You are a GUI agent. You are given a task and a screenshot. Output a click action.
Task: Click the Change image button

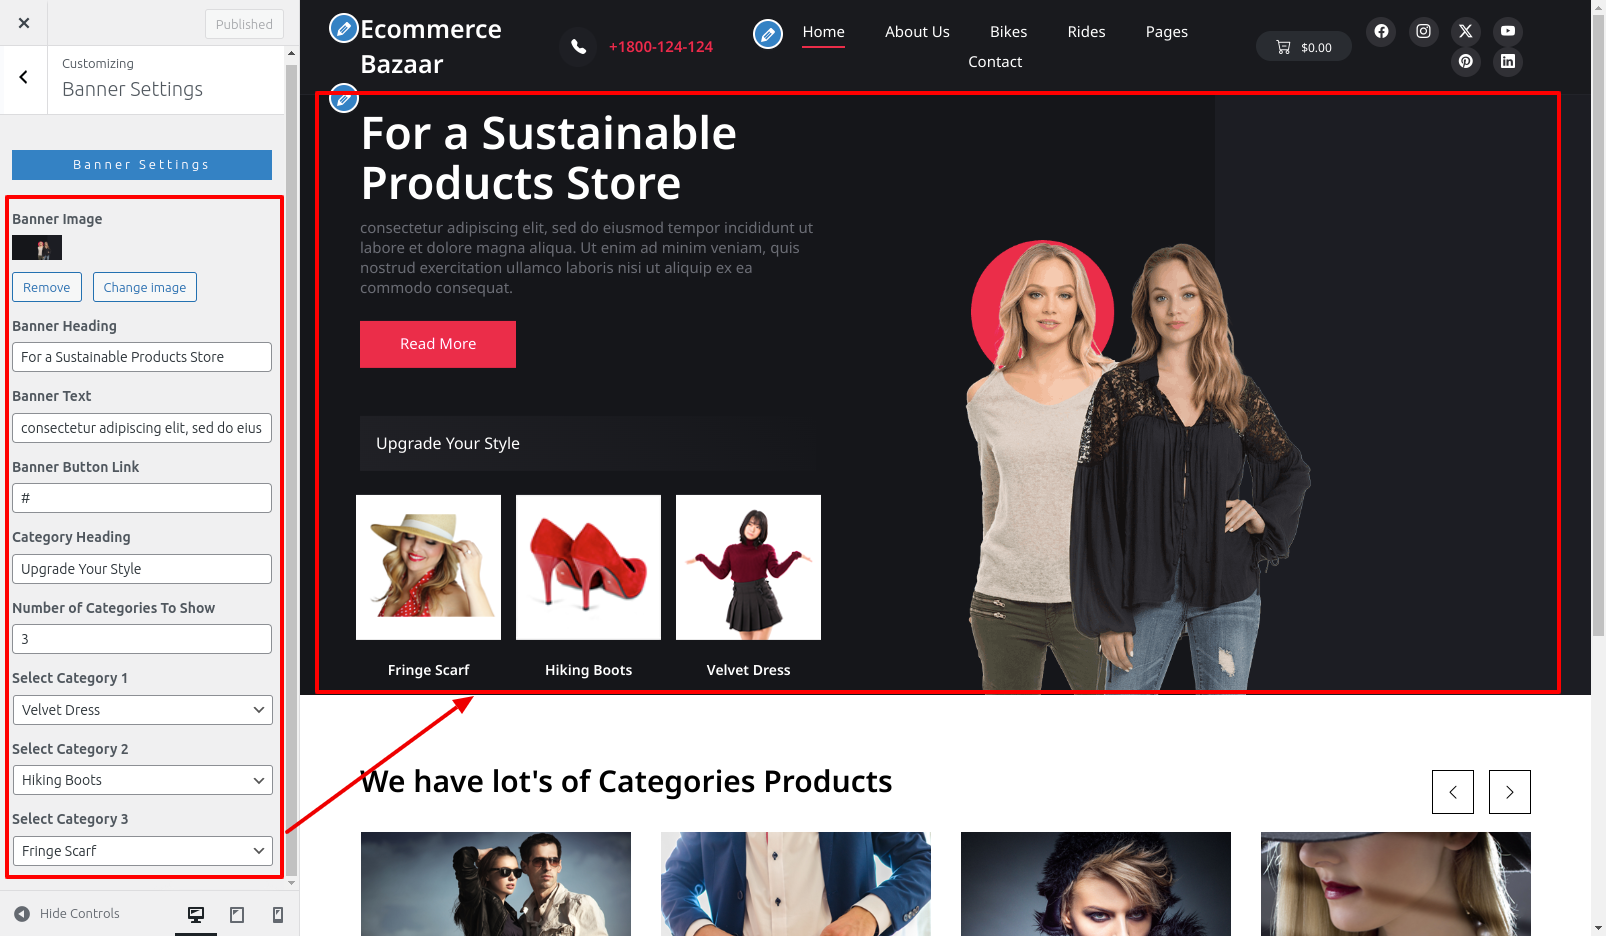coord(145,287)
